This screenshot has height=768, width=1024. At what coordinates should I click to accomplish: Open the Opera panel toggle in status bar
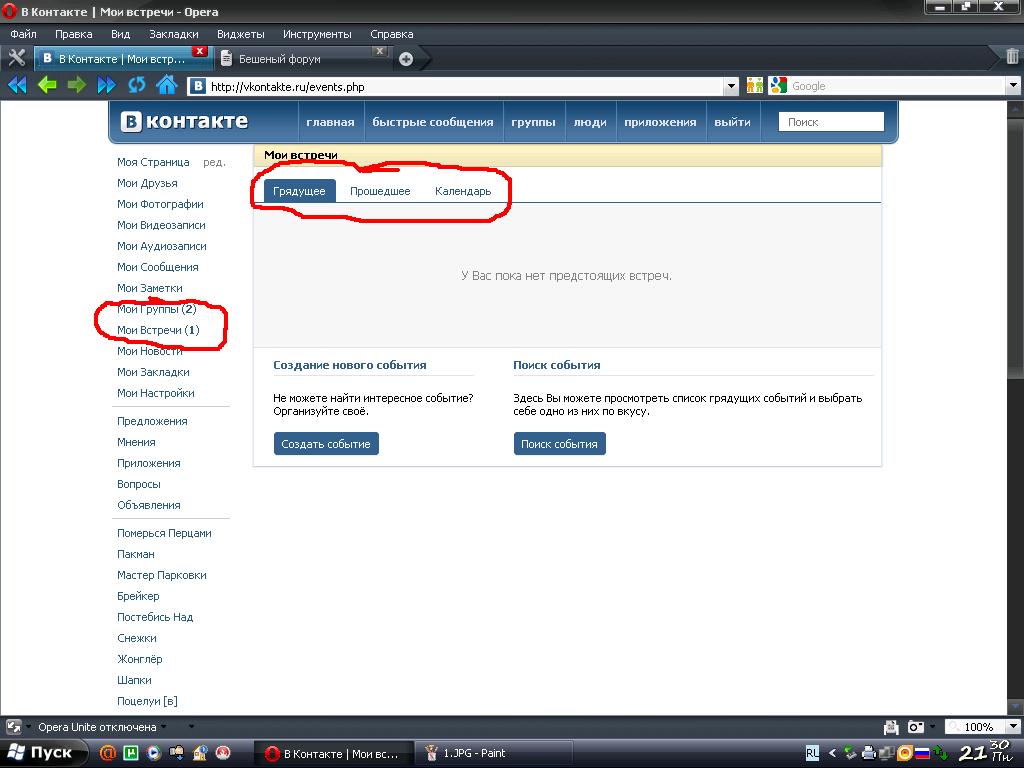point(13,727)
